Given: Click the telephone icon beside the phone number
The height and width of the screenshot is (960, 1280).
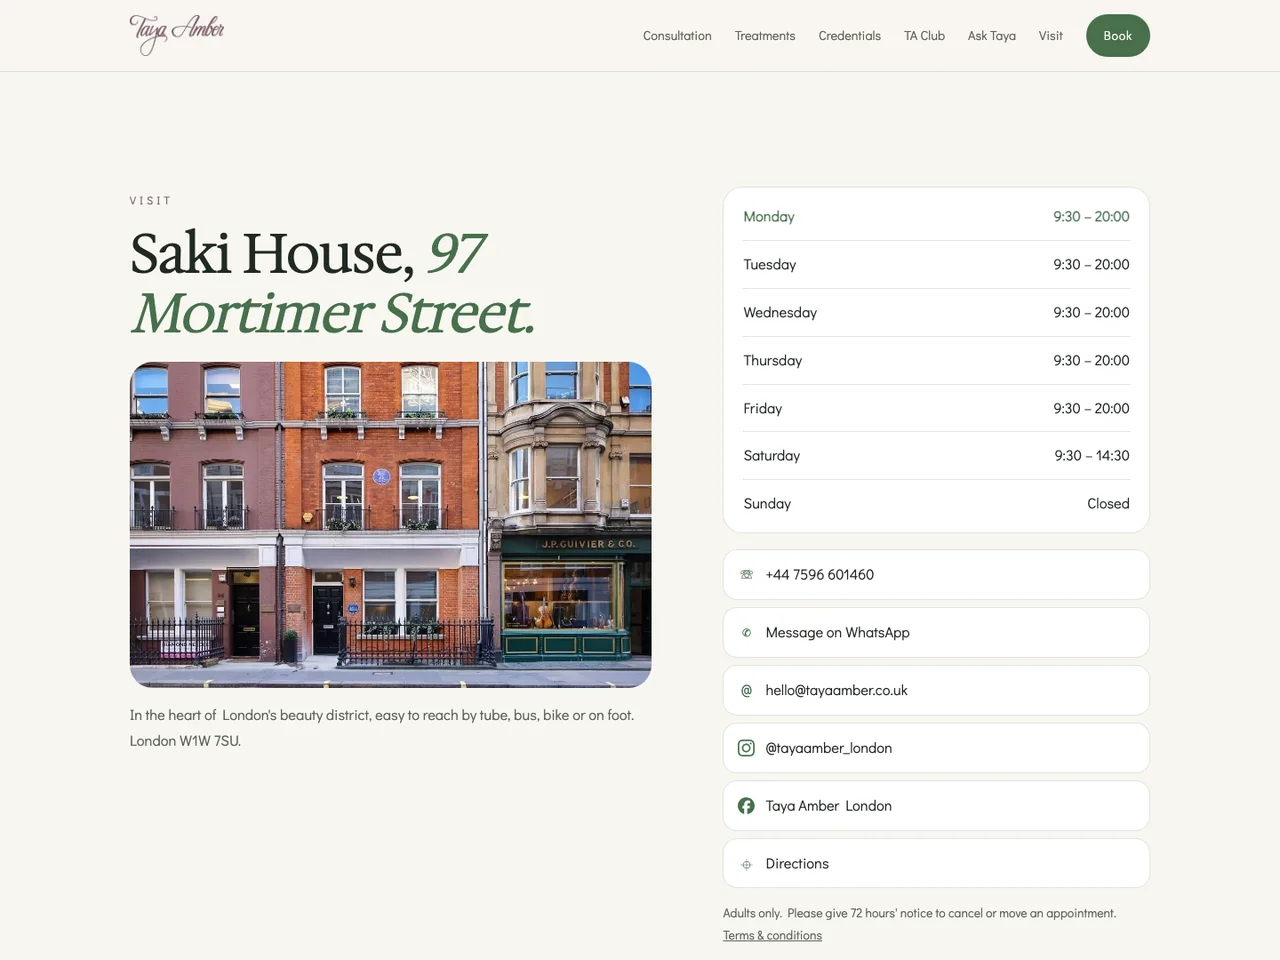Looking at the screenshot, I should [x=746, y=575].
